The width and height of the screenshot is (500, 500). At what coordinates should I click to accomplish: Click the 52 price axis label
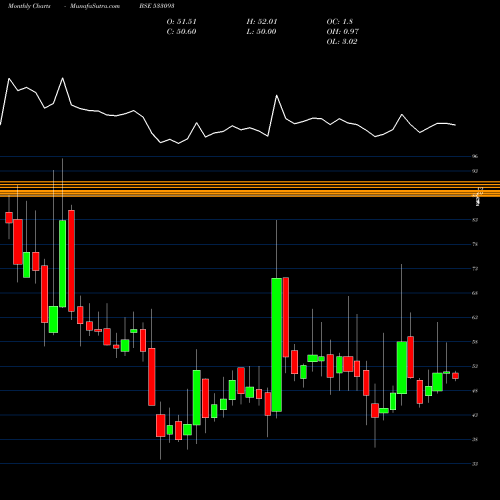(475, 366)
